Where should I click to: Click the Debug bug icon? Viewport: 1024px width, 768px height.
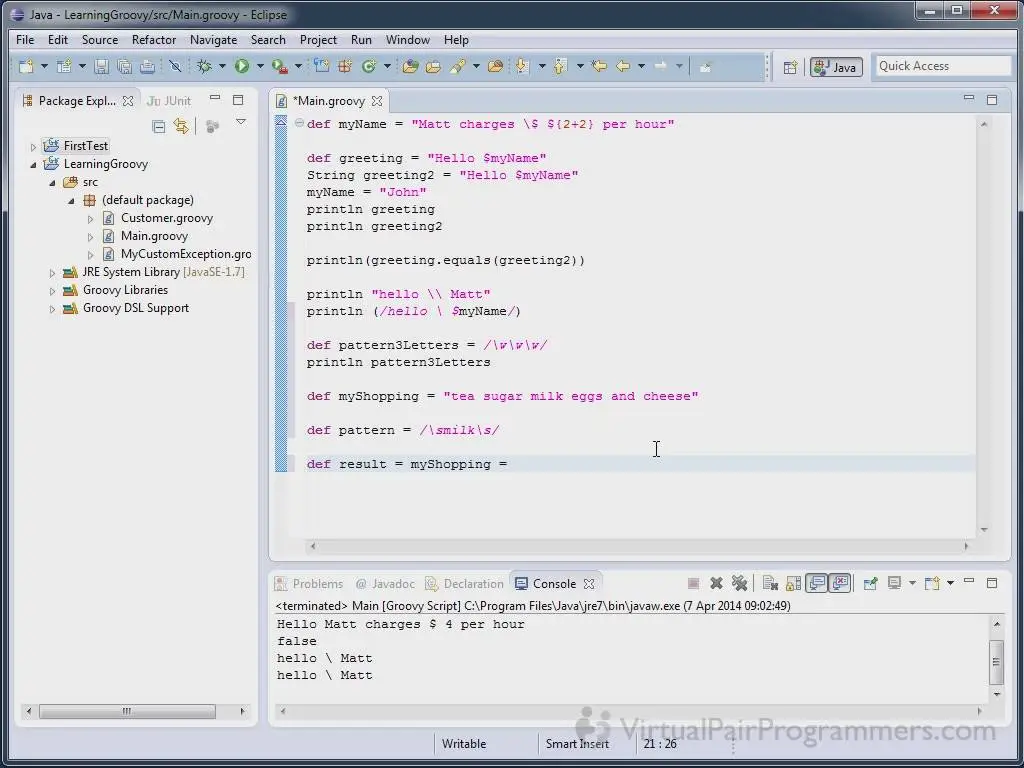pos(204,67)
